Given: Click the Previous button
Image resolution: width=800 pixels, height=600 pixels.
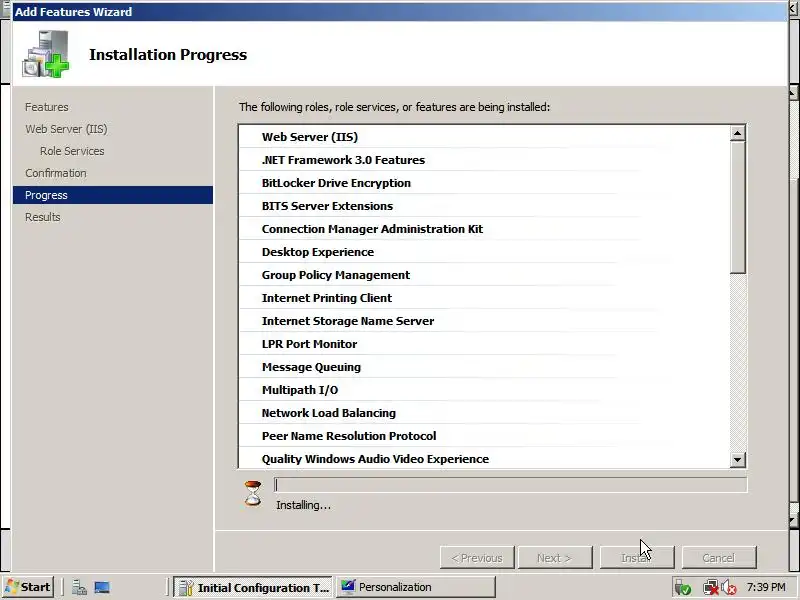Looking at the screenshot, I should tap(477, 558).
